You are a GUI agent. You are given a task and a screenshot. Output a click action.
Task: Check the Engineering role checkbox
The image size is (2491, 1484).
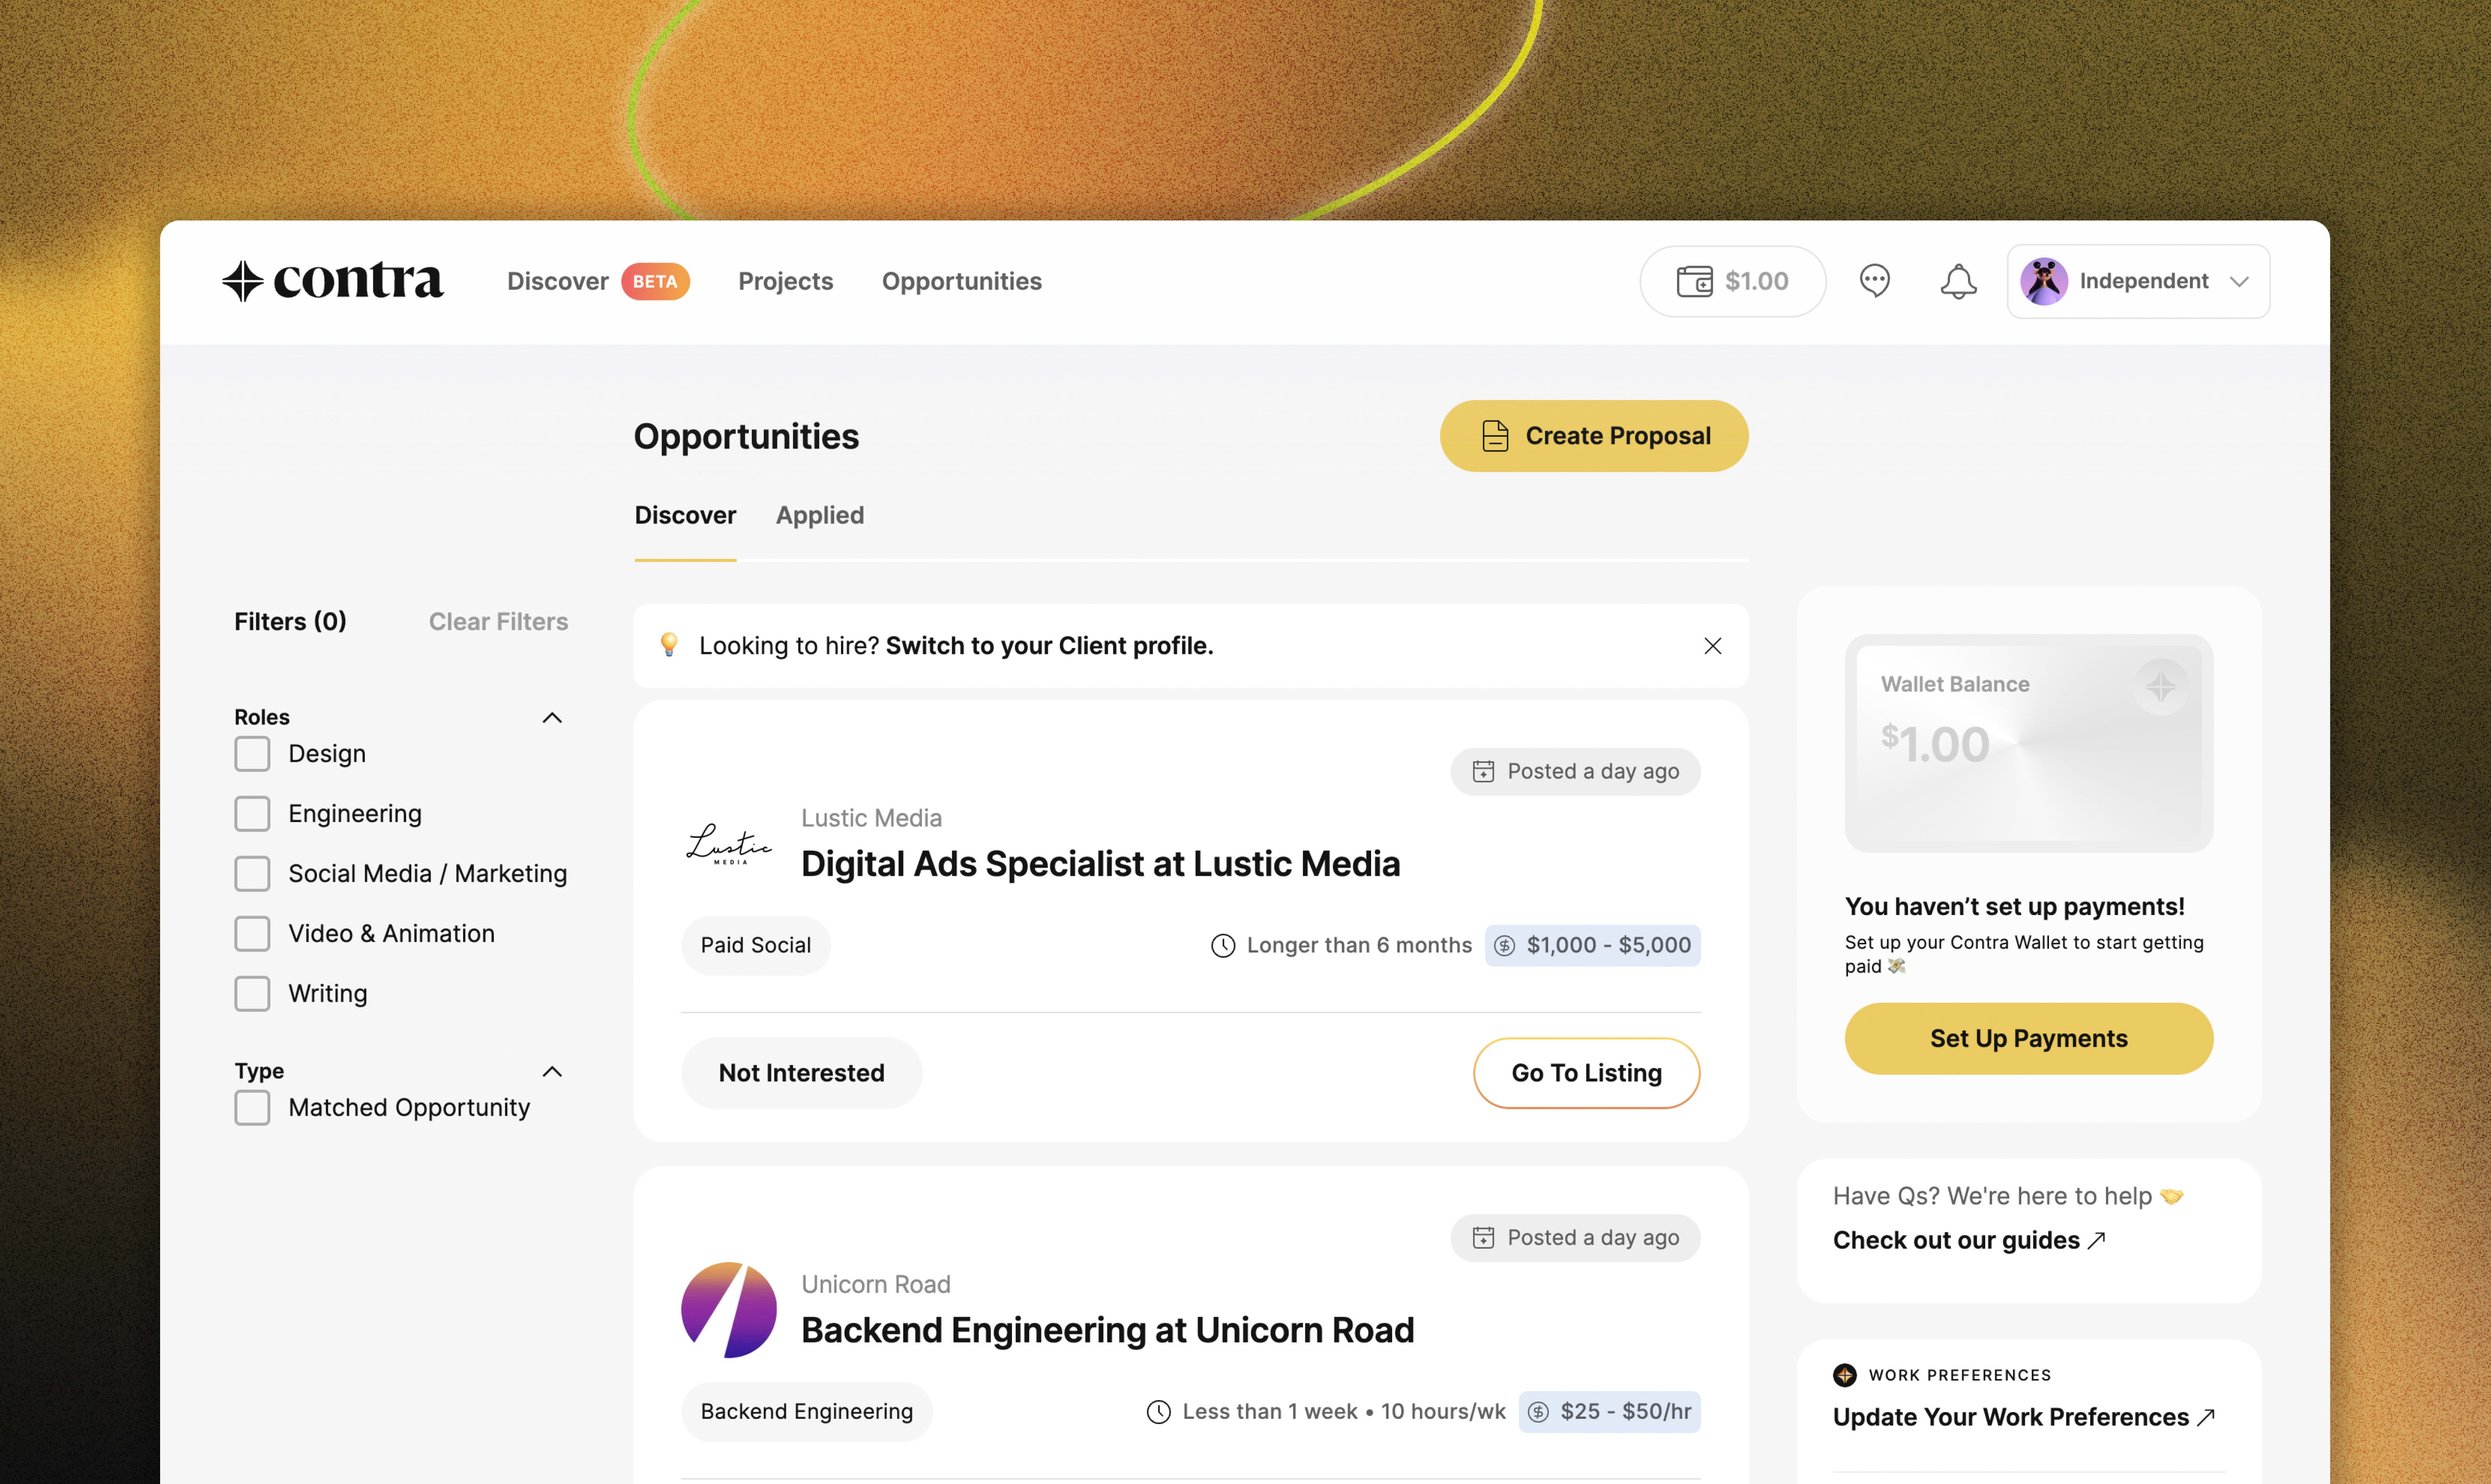[x=252, y=813]
